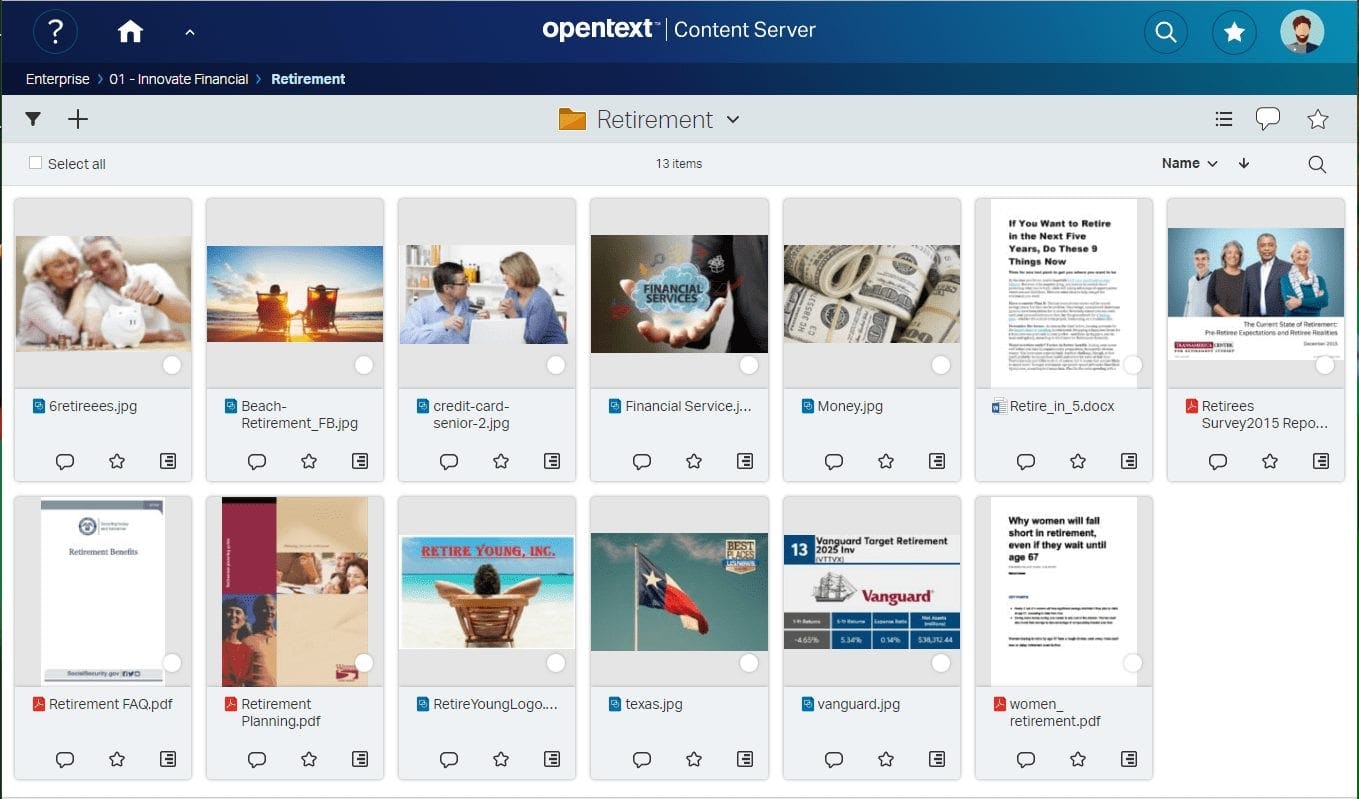Click the add new item plus icon
This screenshot has height=799, width=1359.
77,119
